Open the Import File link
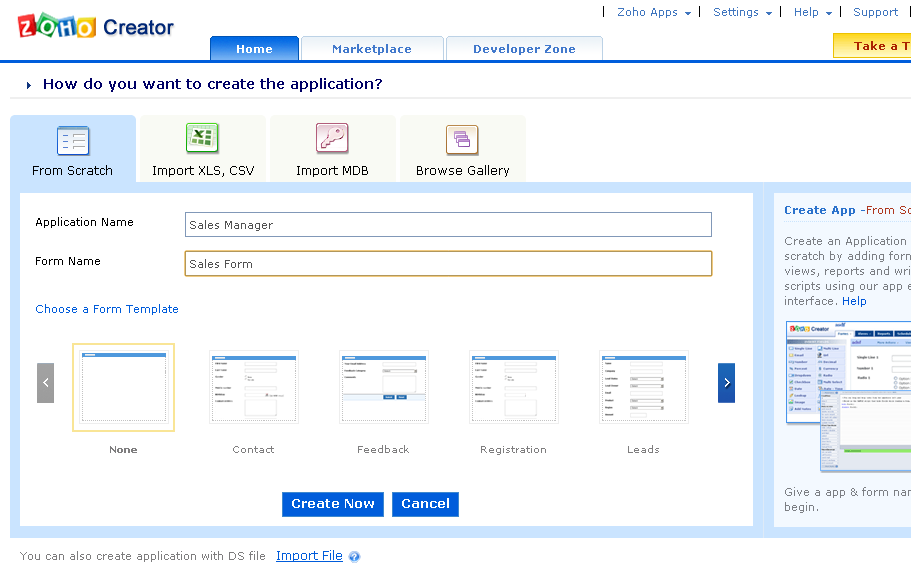This screenshot has height=578, width=913. 309,556
